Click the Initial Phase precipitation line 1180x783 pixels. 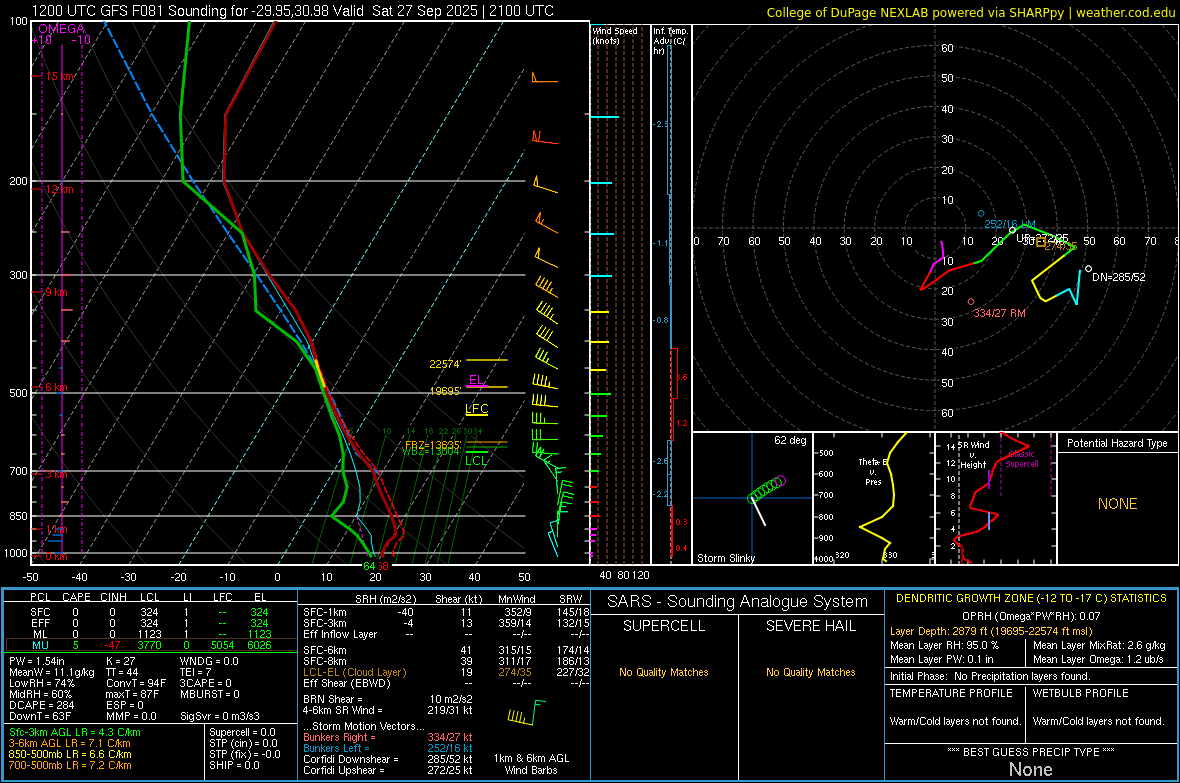[990, 676]
